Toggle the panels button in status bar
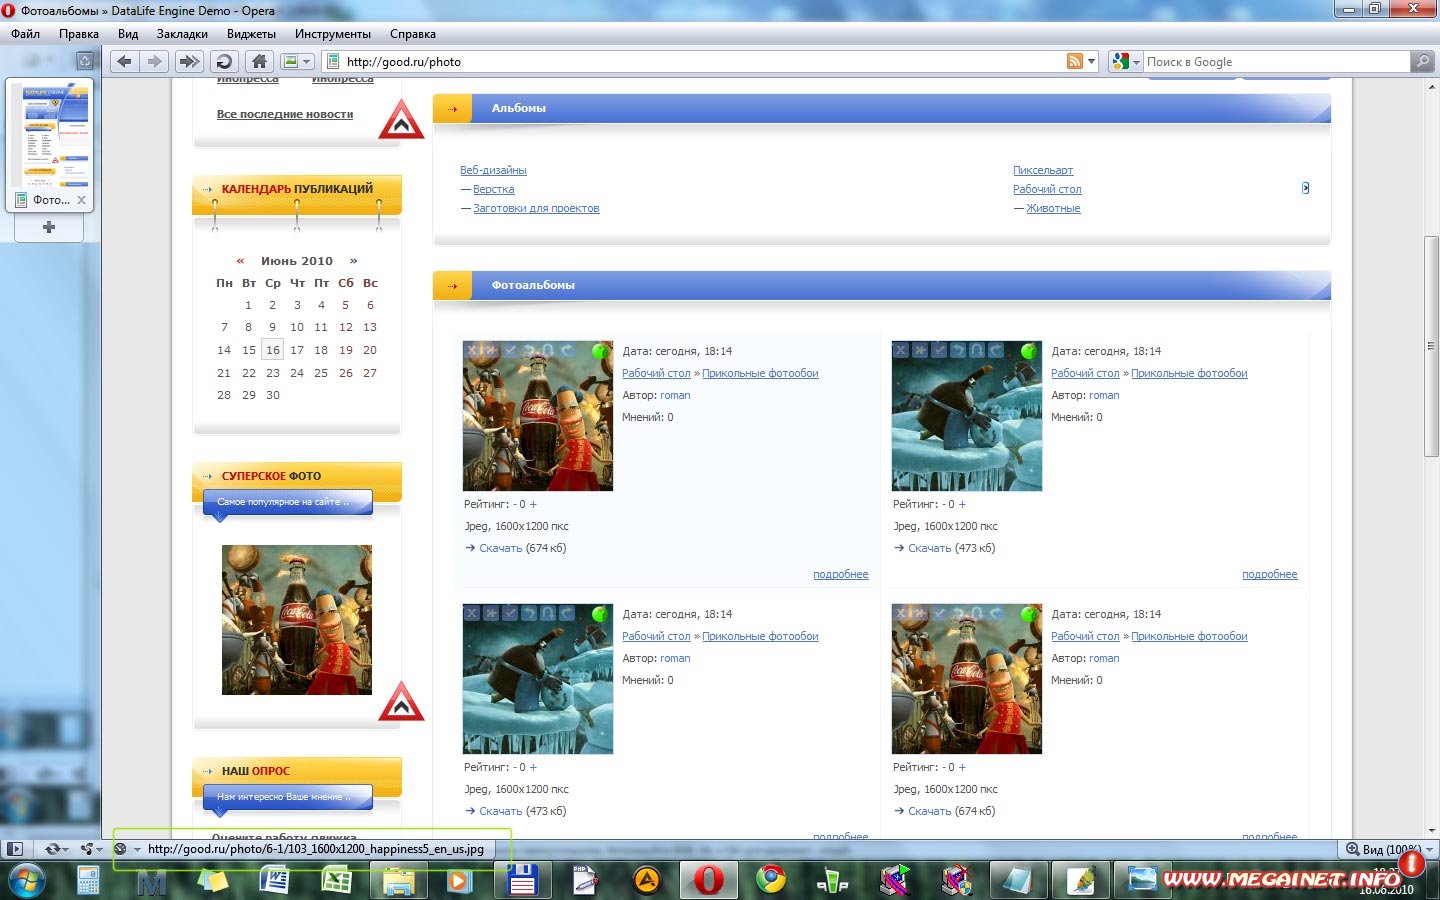The image size is (1440, 900). pyautogui.click(x=14, y=849)
